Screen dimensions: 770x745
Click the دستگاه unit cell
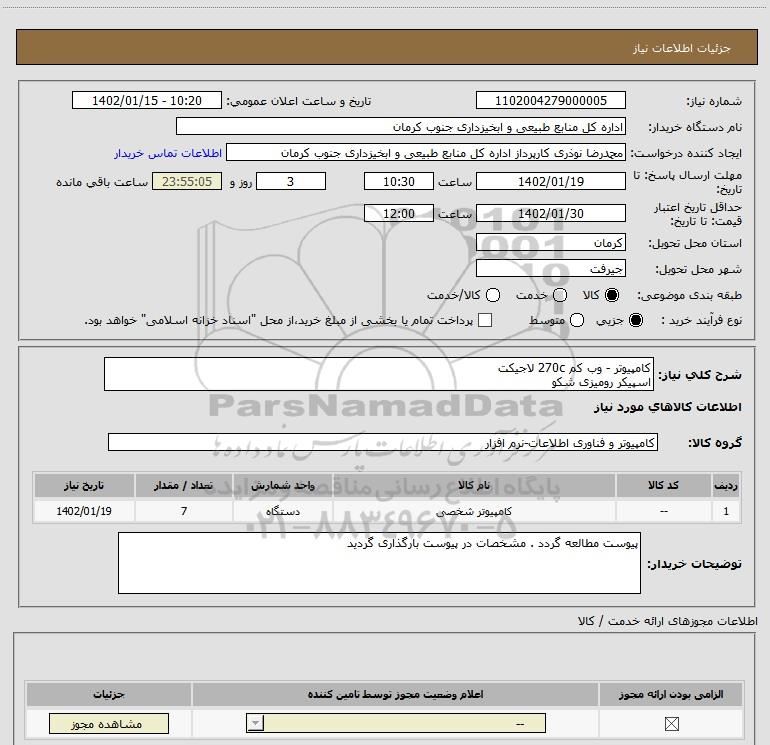[283, 511]
